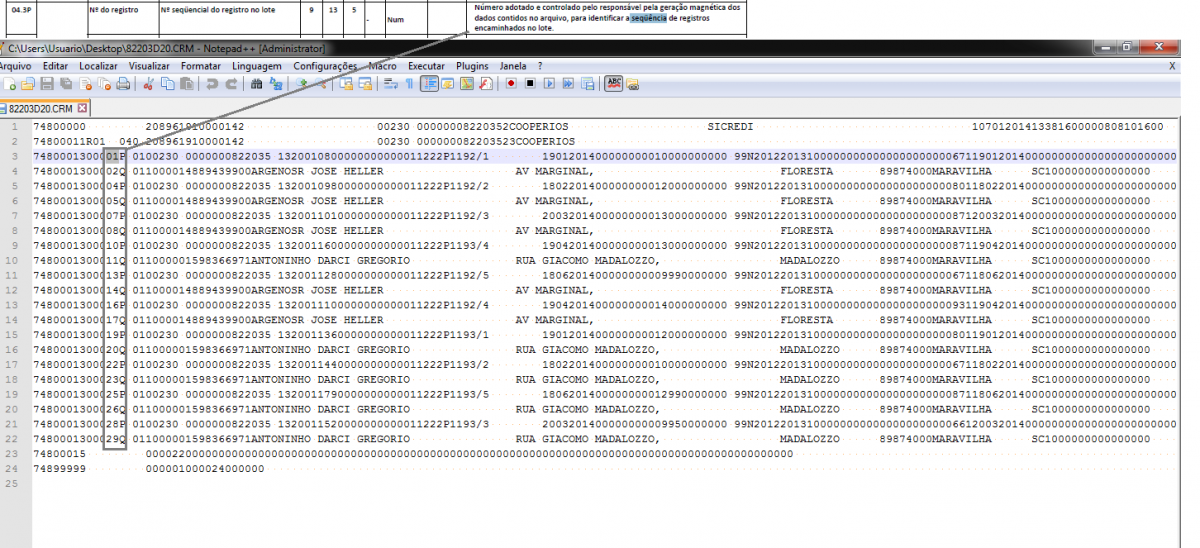
Task: Open Find with the binoculars icon
Action: click(256, 83)
